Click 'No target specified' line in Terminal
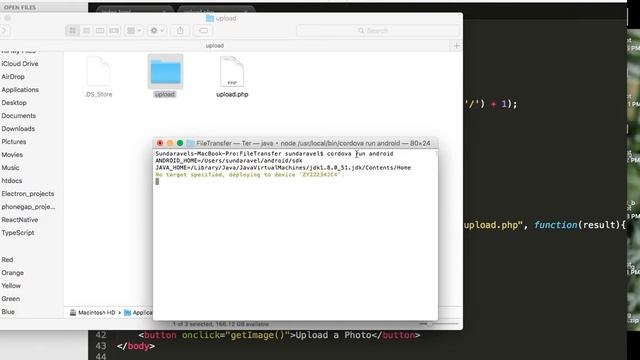Screen dimensions: 640x360 tap(250, 175)
